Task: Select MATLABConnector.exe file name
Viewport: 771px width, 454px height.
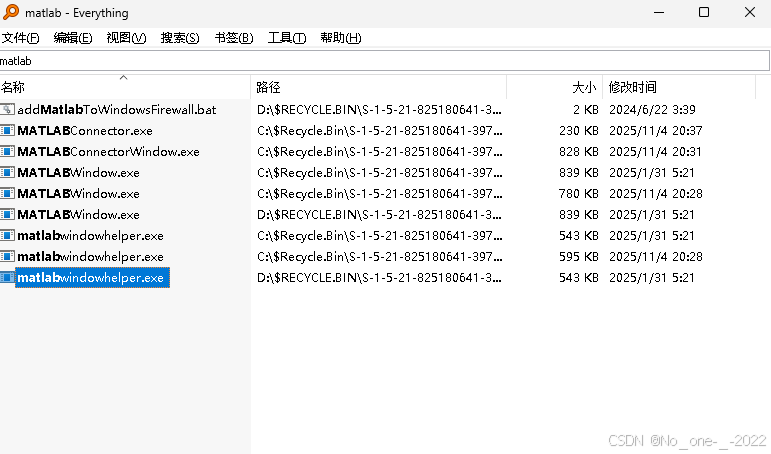Action: 85,130
